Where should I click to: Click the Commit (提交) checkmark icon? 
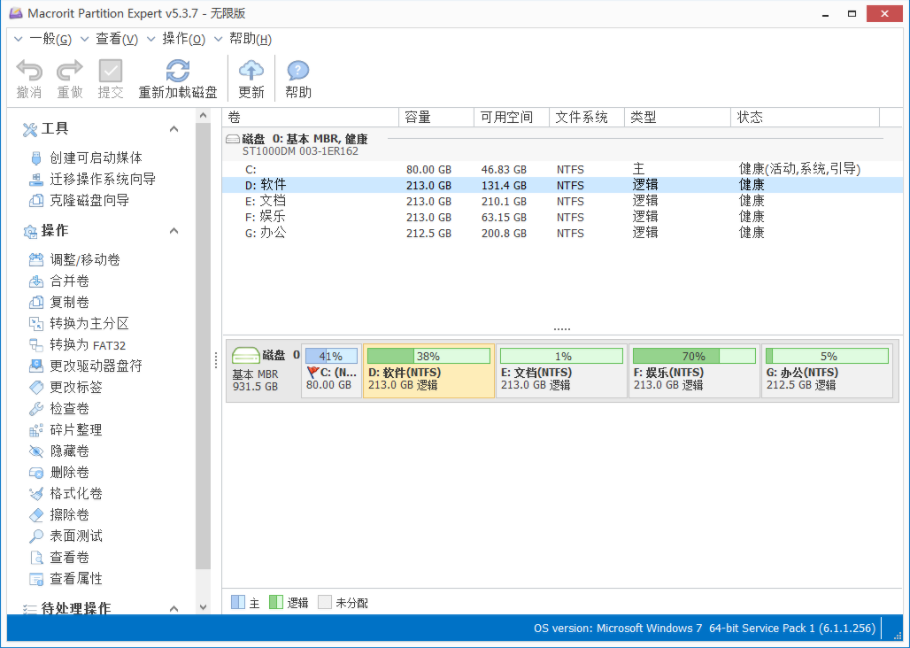[x=110, y=71]
